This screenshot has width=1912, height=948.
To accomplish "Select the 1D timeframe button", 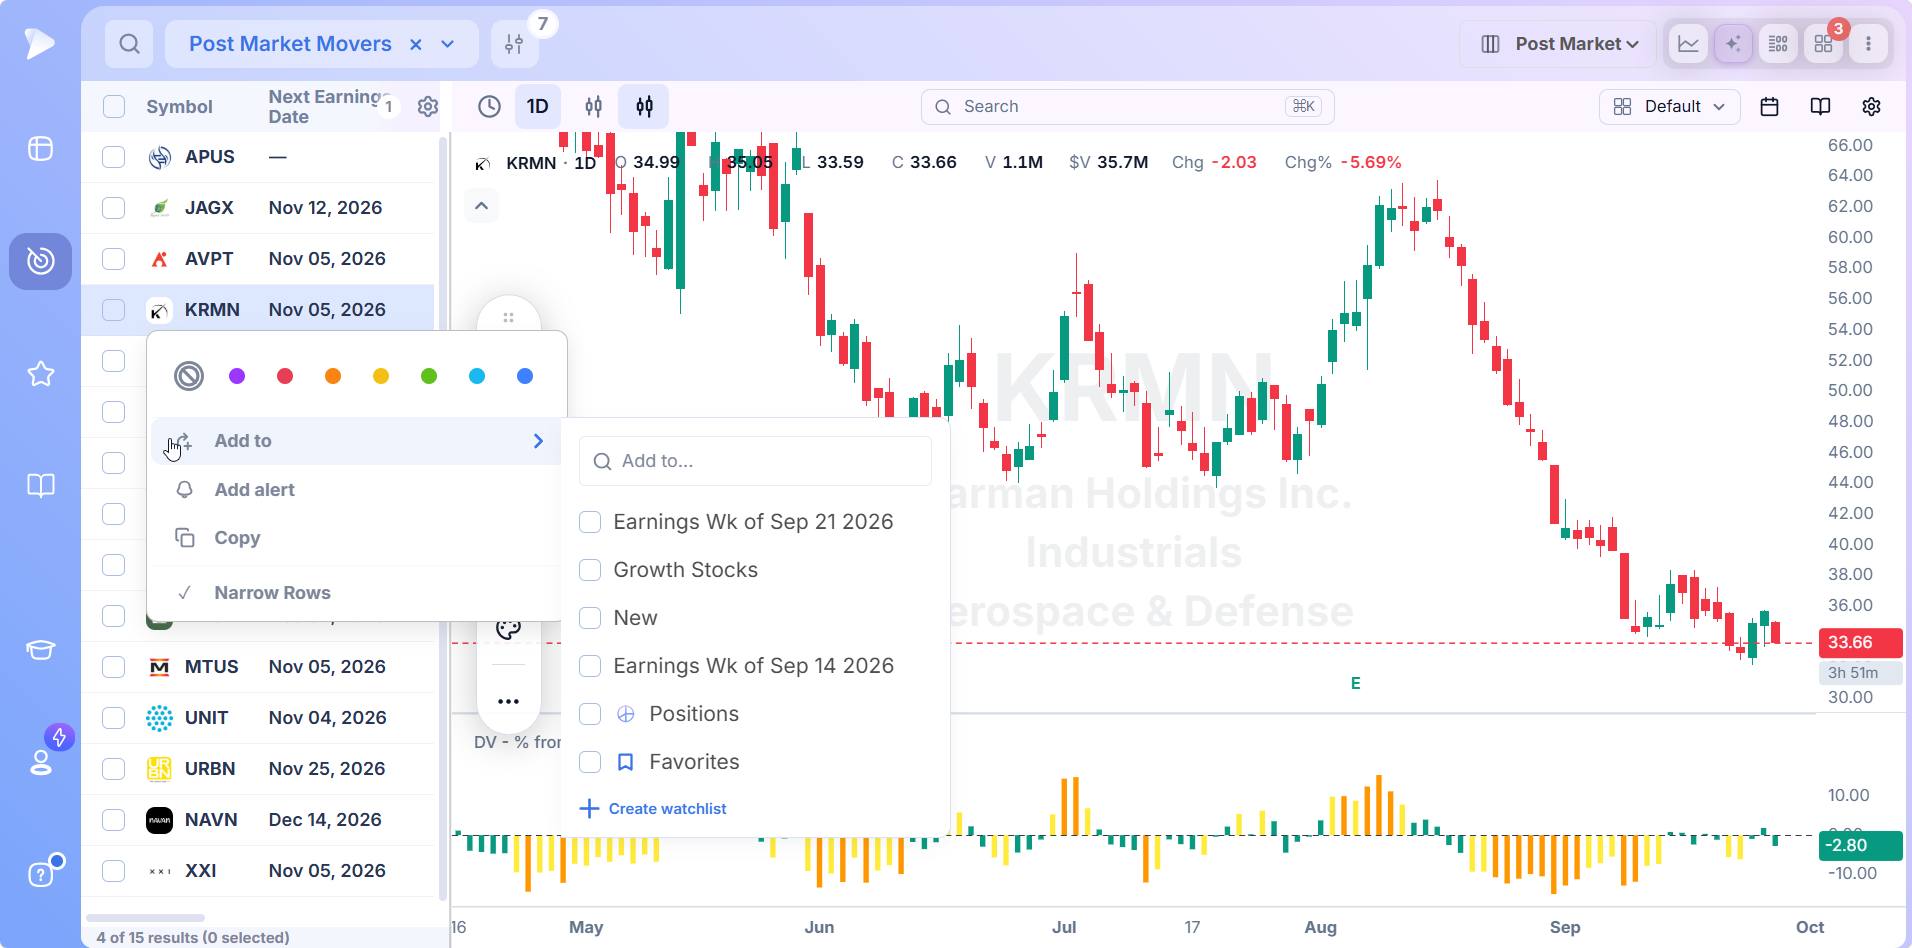I will coord(538,107).
